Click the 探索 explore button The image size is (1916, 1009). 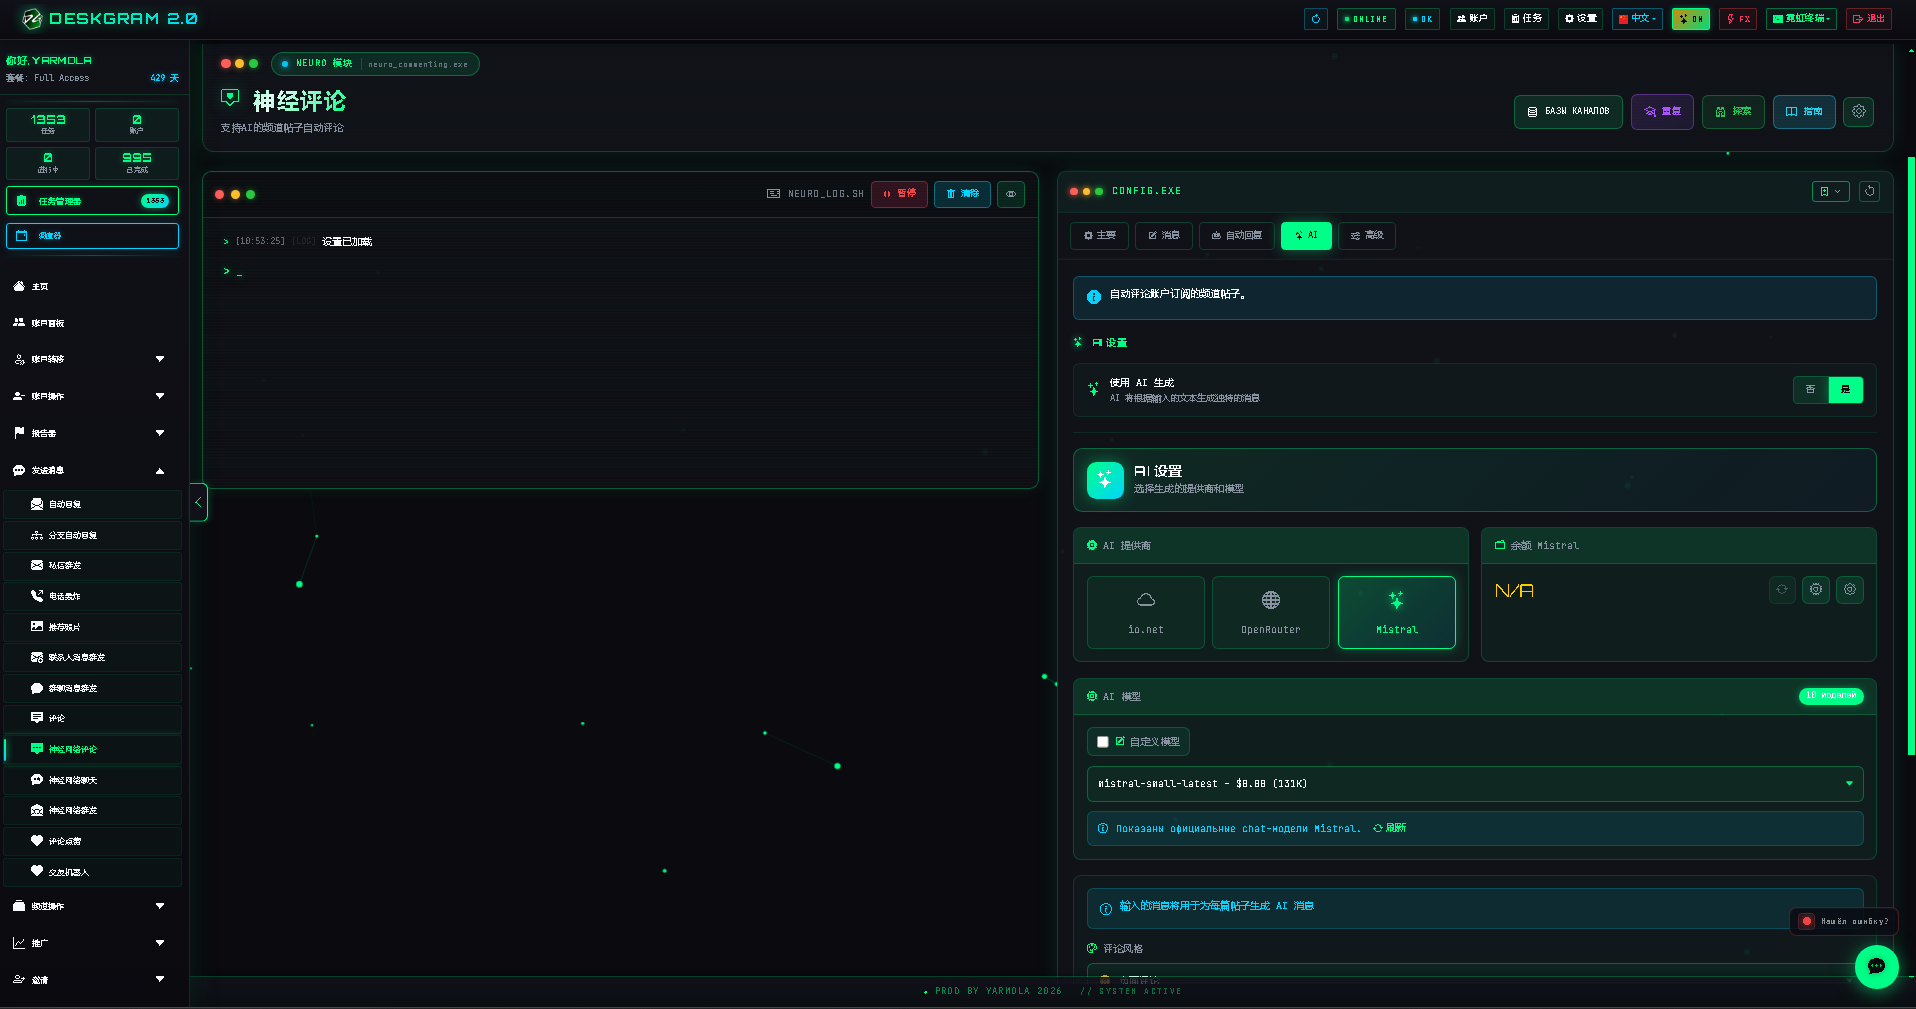[x=1733, y=112]
